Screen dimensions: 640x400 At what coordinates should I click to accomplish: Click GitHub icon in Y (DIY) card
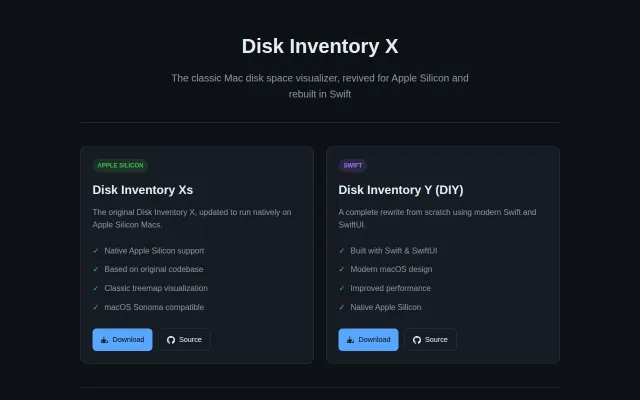coord(417,340)
